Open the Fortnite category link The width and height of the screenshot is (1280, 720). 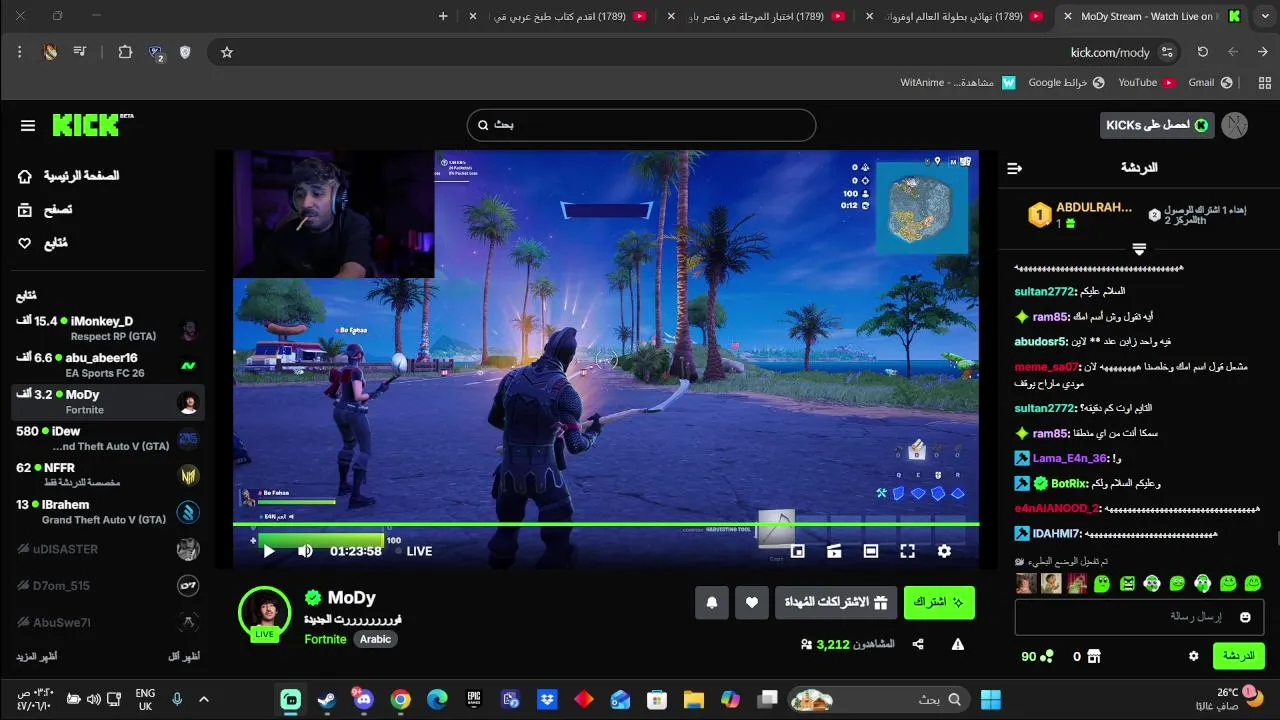(325, 639)
